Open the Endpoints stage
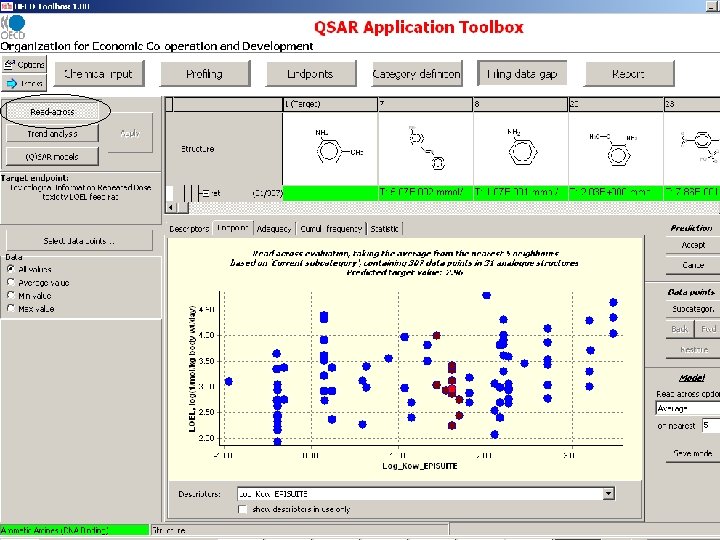This screenshot has width=720, height=540. (x=310, y=74)
